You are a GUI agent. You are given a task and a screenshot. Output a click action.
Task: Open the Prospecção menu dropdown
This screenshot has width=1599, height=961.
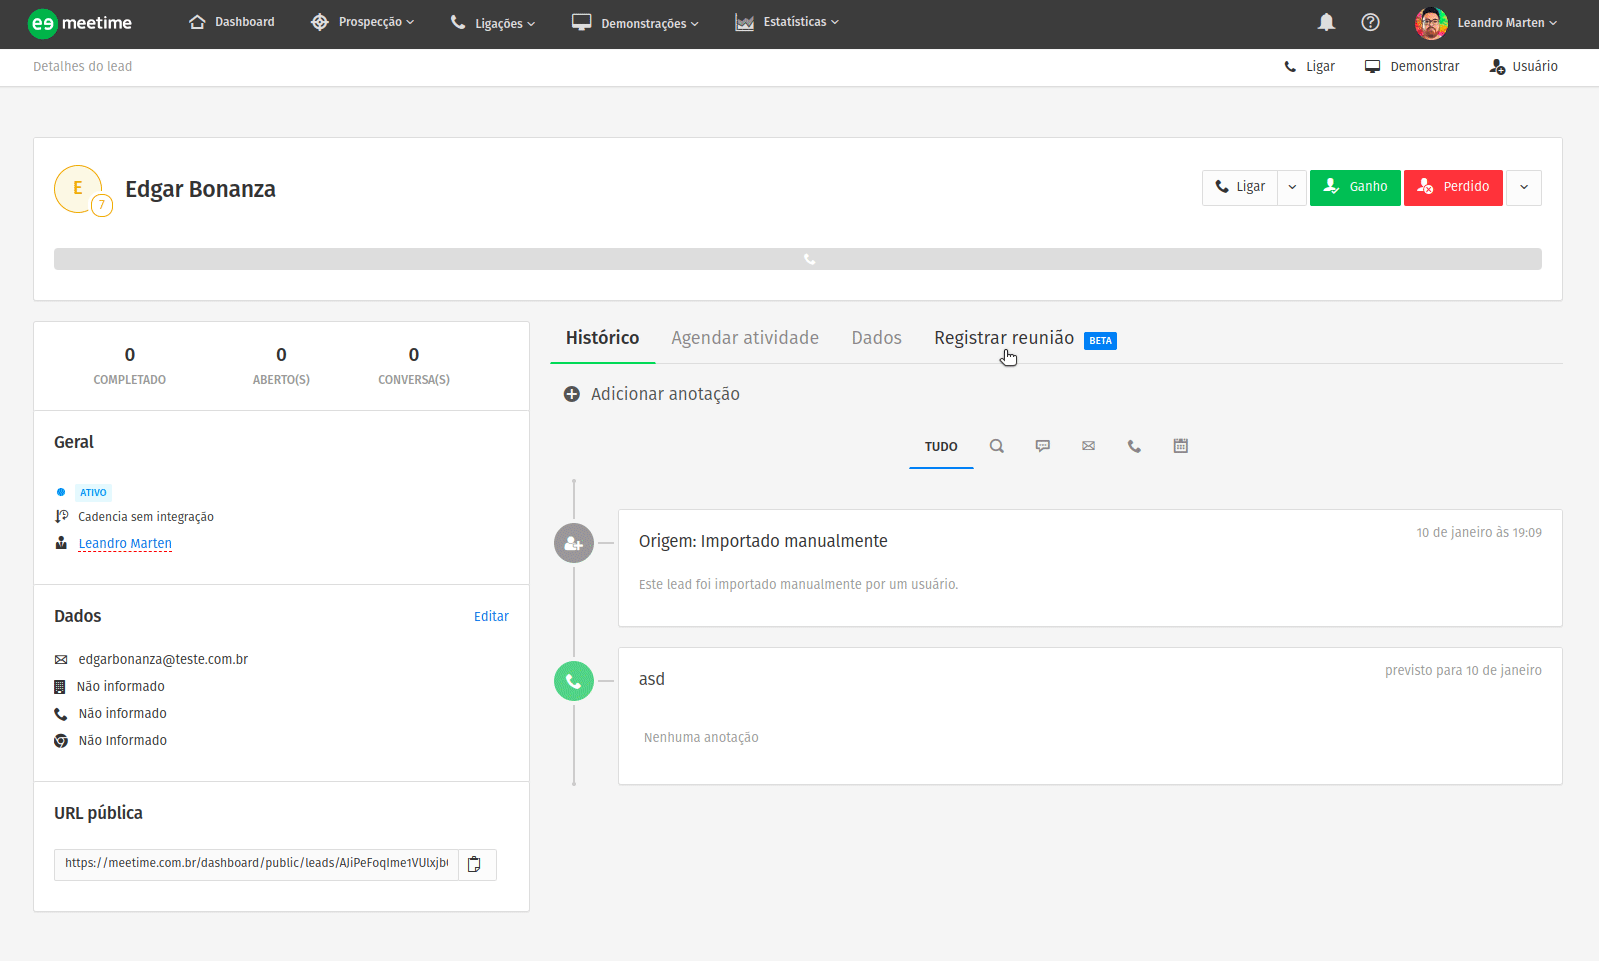tap(362, 22)
